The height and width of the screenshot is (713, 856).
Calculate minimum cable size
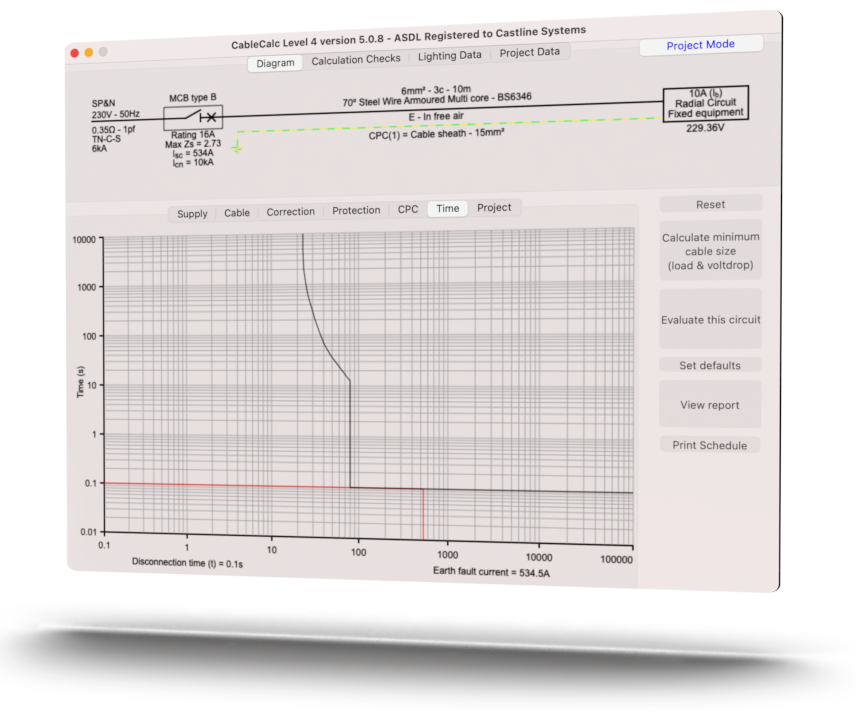click(x=710, y=251)
